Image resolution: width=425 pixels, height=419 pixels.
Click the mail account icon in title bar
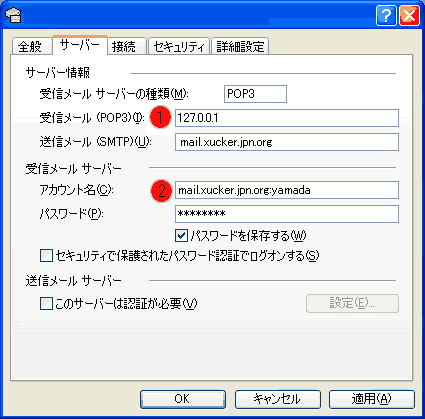(x=13, y=15)
